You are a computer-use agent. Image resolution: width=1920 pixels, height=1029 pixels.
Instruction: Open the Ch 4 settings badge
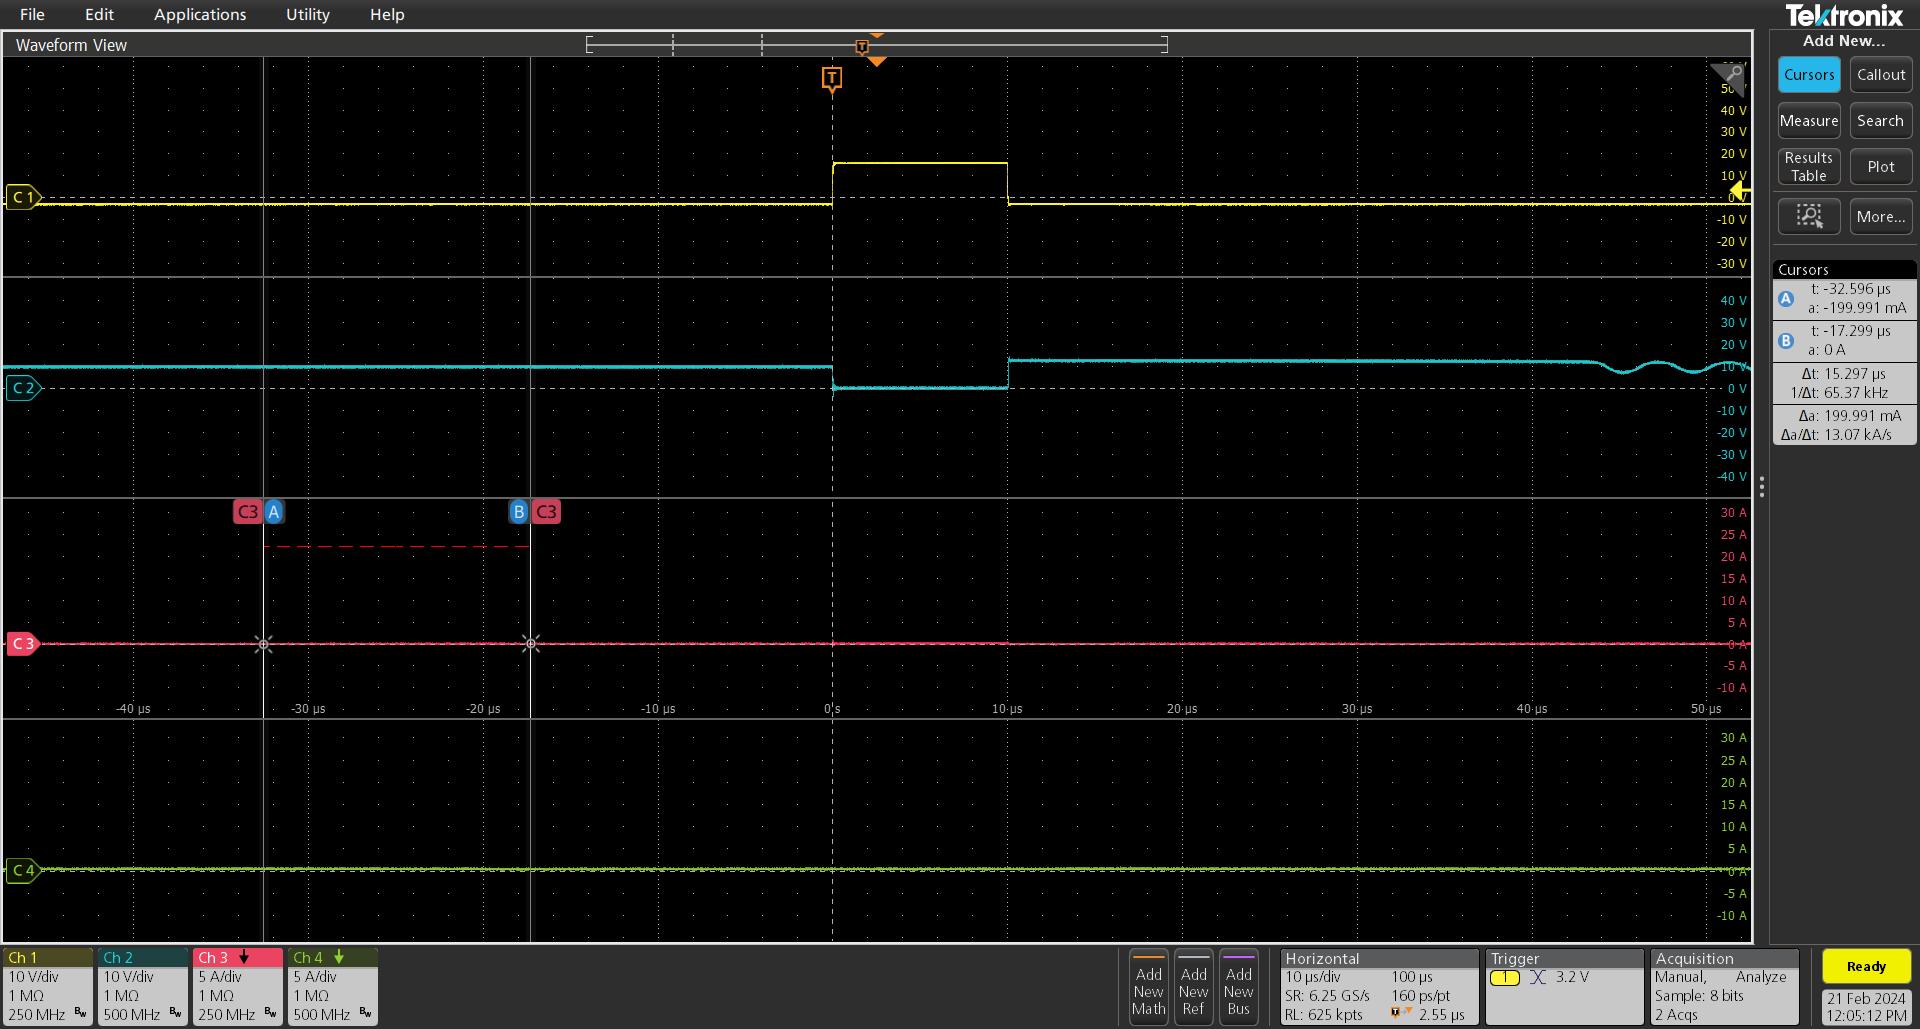pos(332,986)
